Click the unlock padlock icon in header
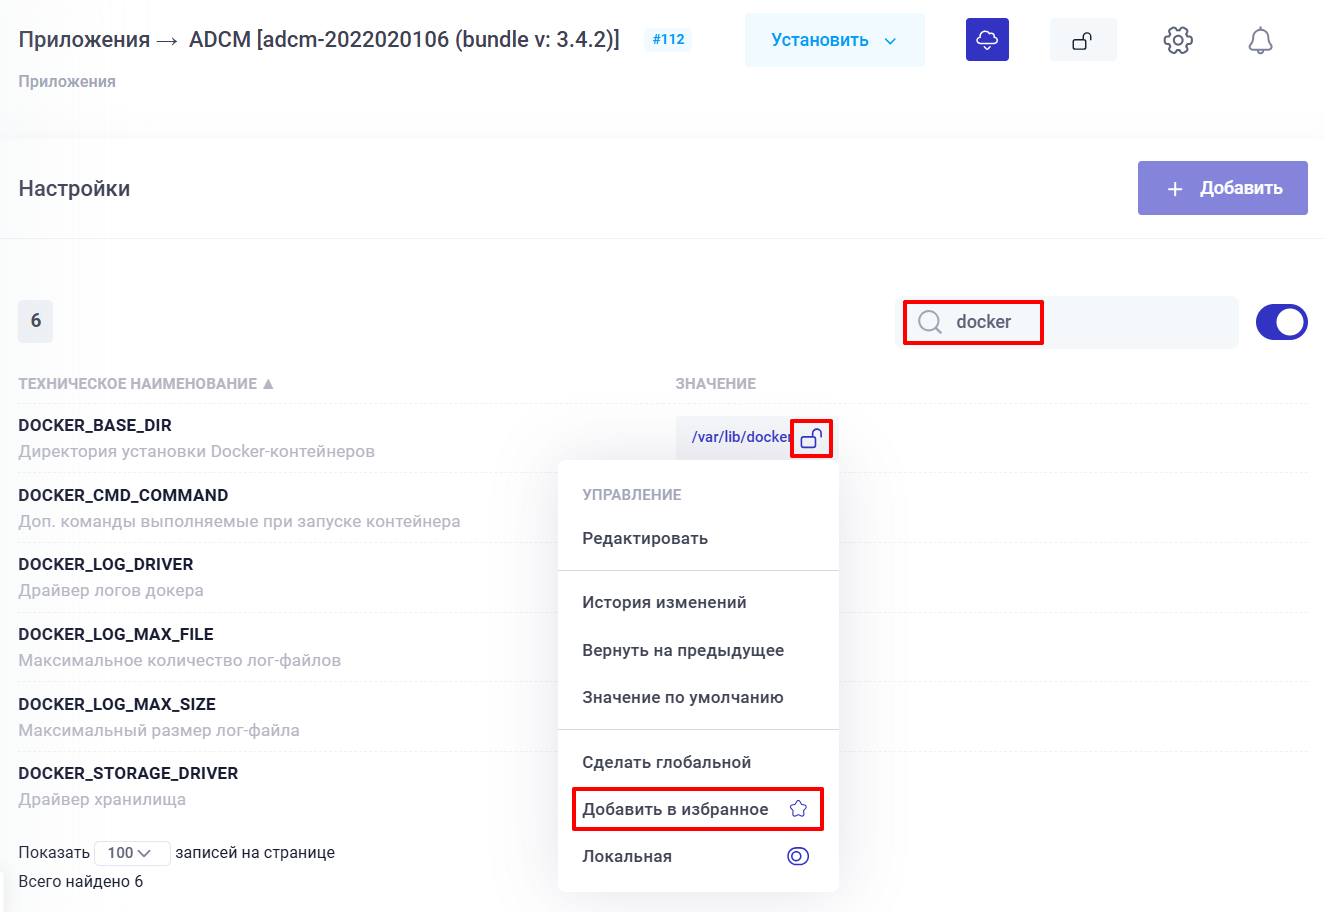 (1082, 41)
